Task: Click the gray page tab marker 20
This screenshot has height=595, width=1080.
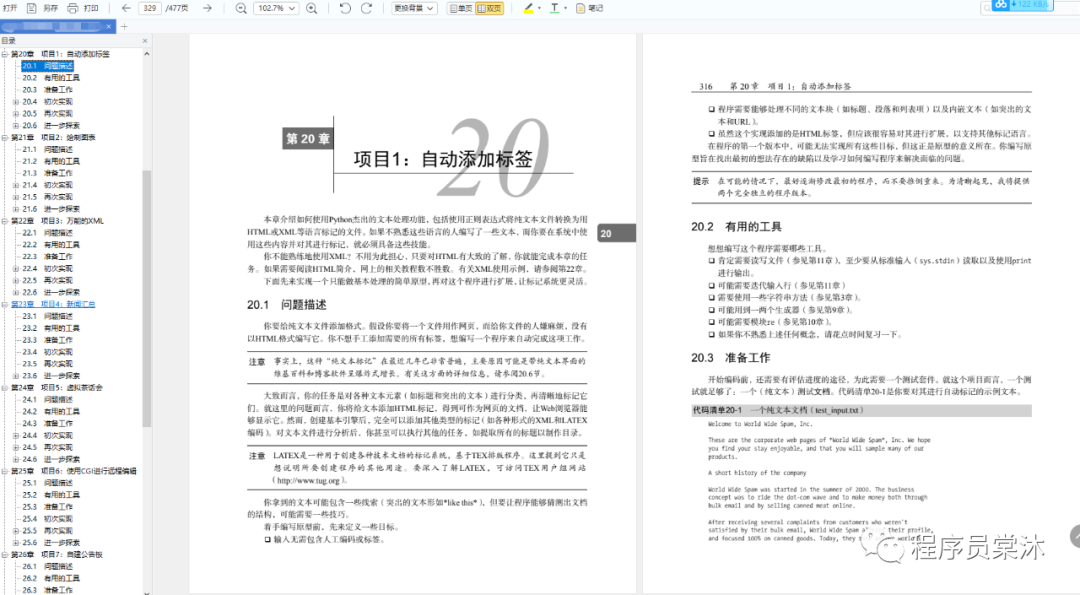Action: tap(616, 233)
